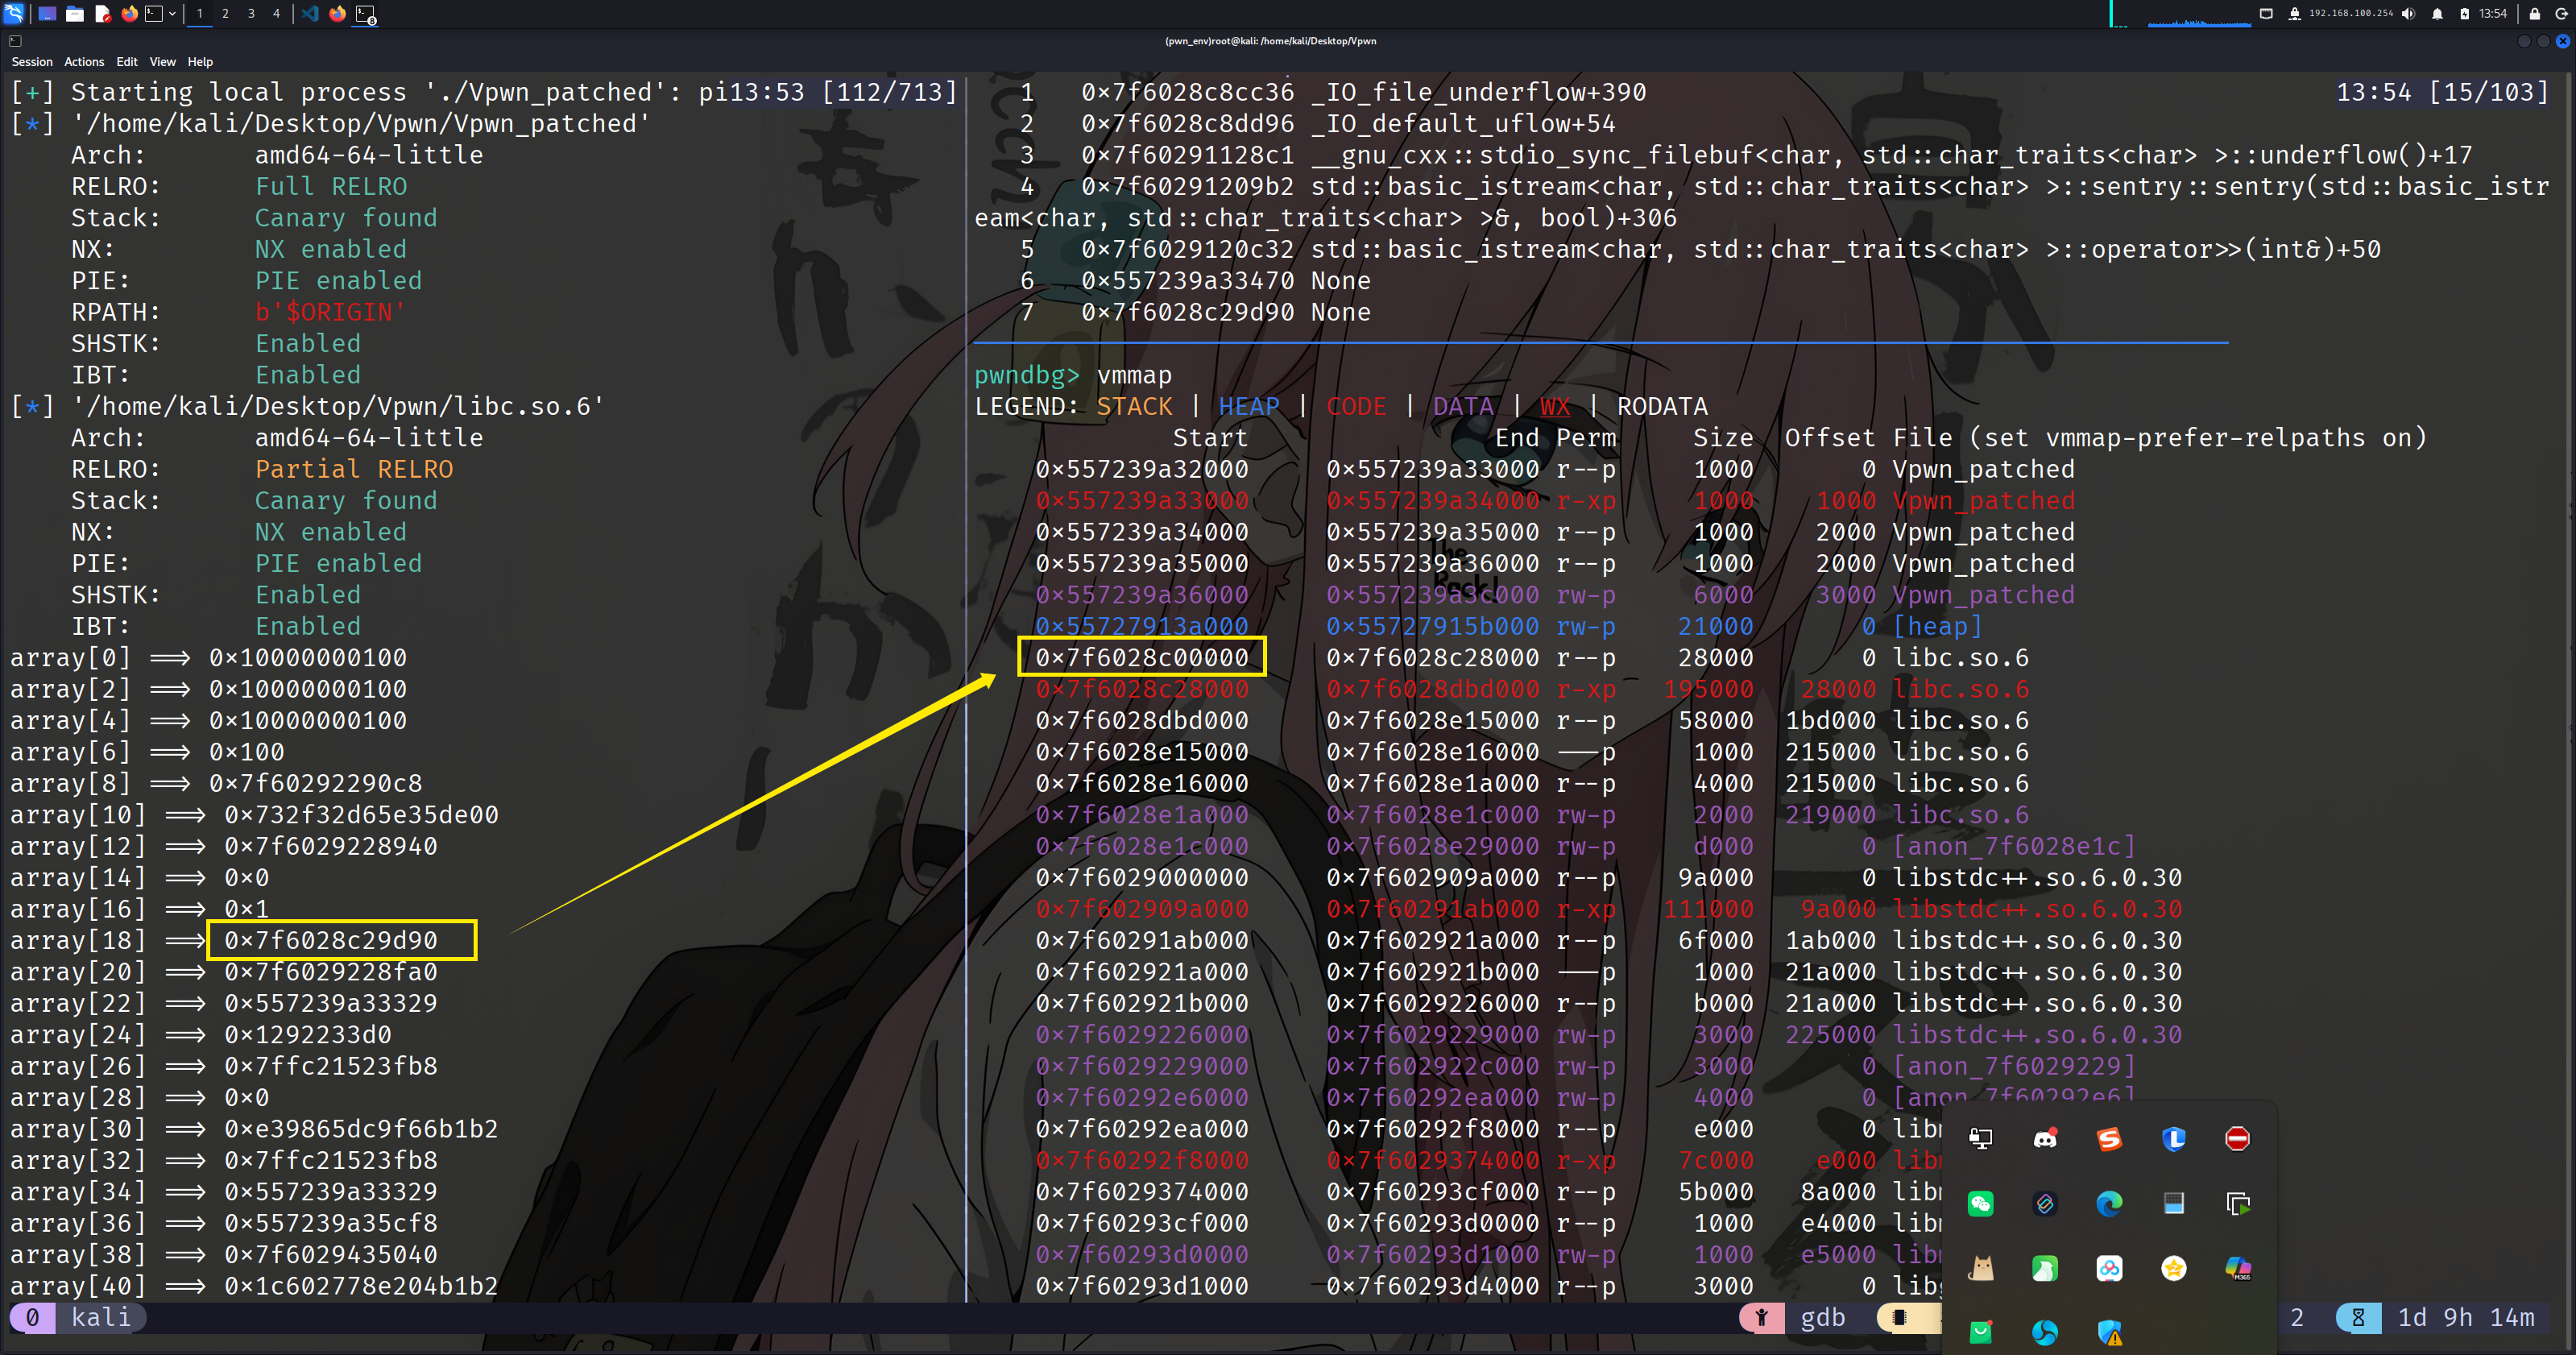
Task: Click the blue swirl icon in tray popup
Action: coord(2045,1332)
